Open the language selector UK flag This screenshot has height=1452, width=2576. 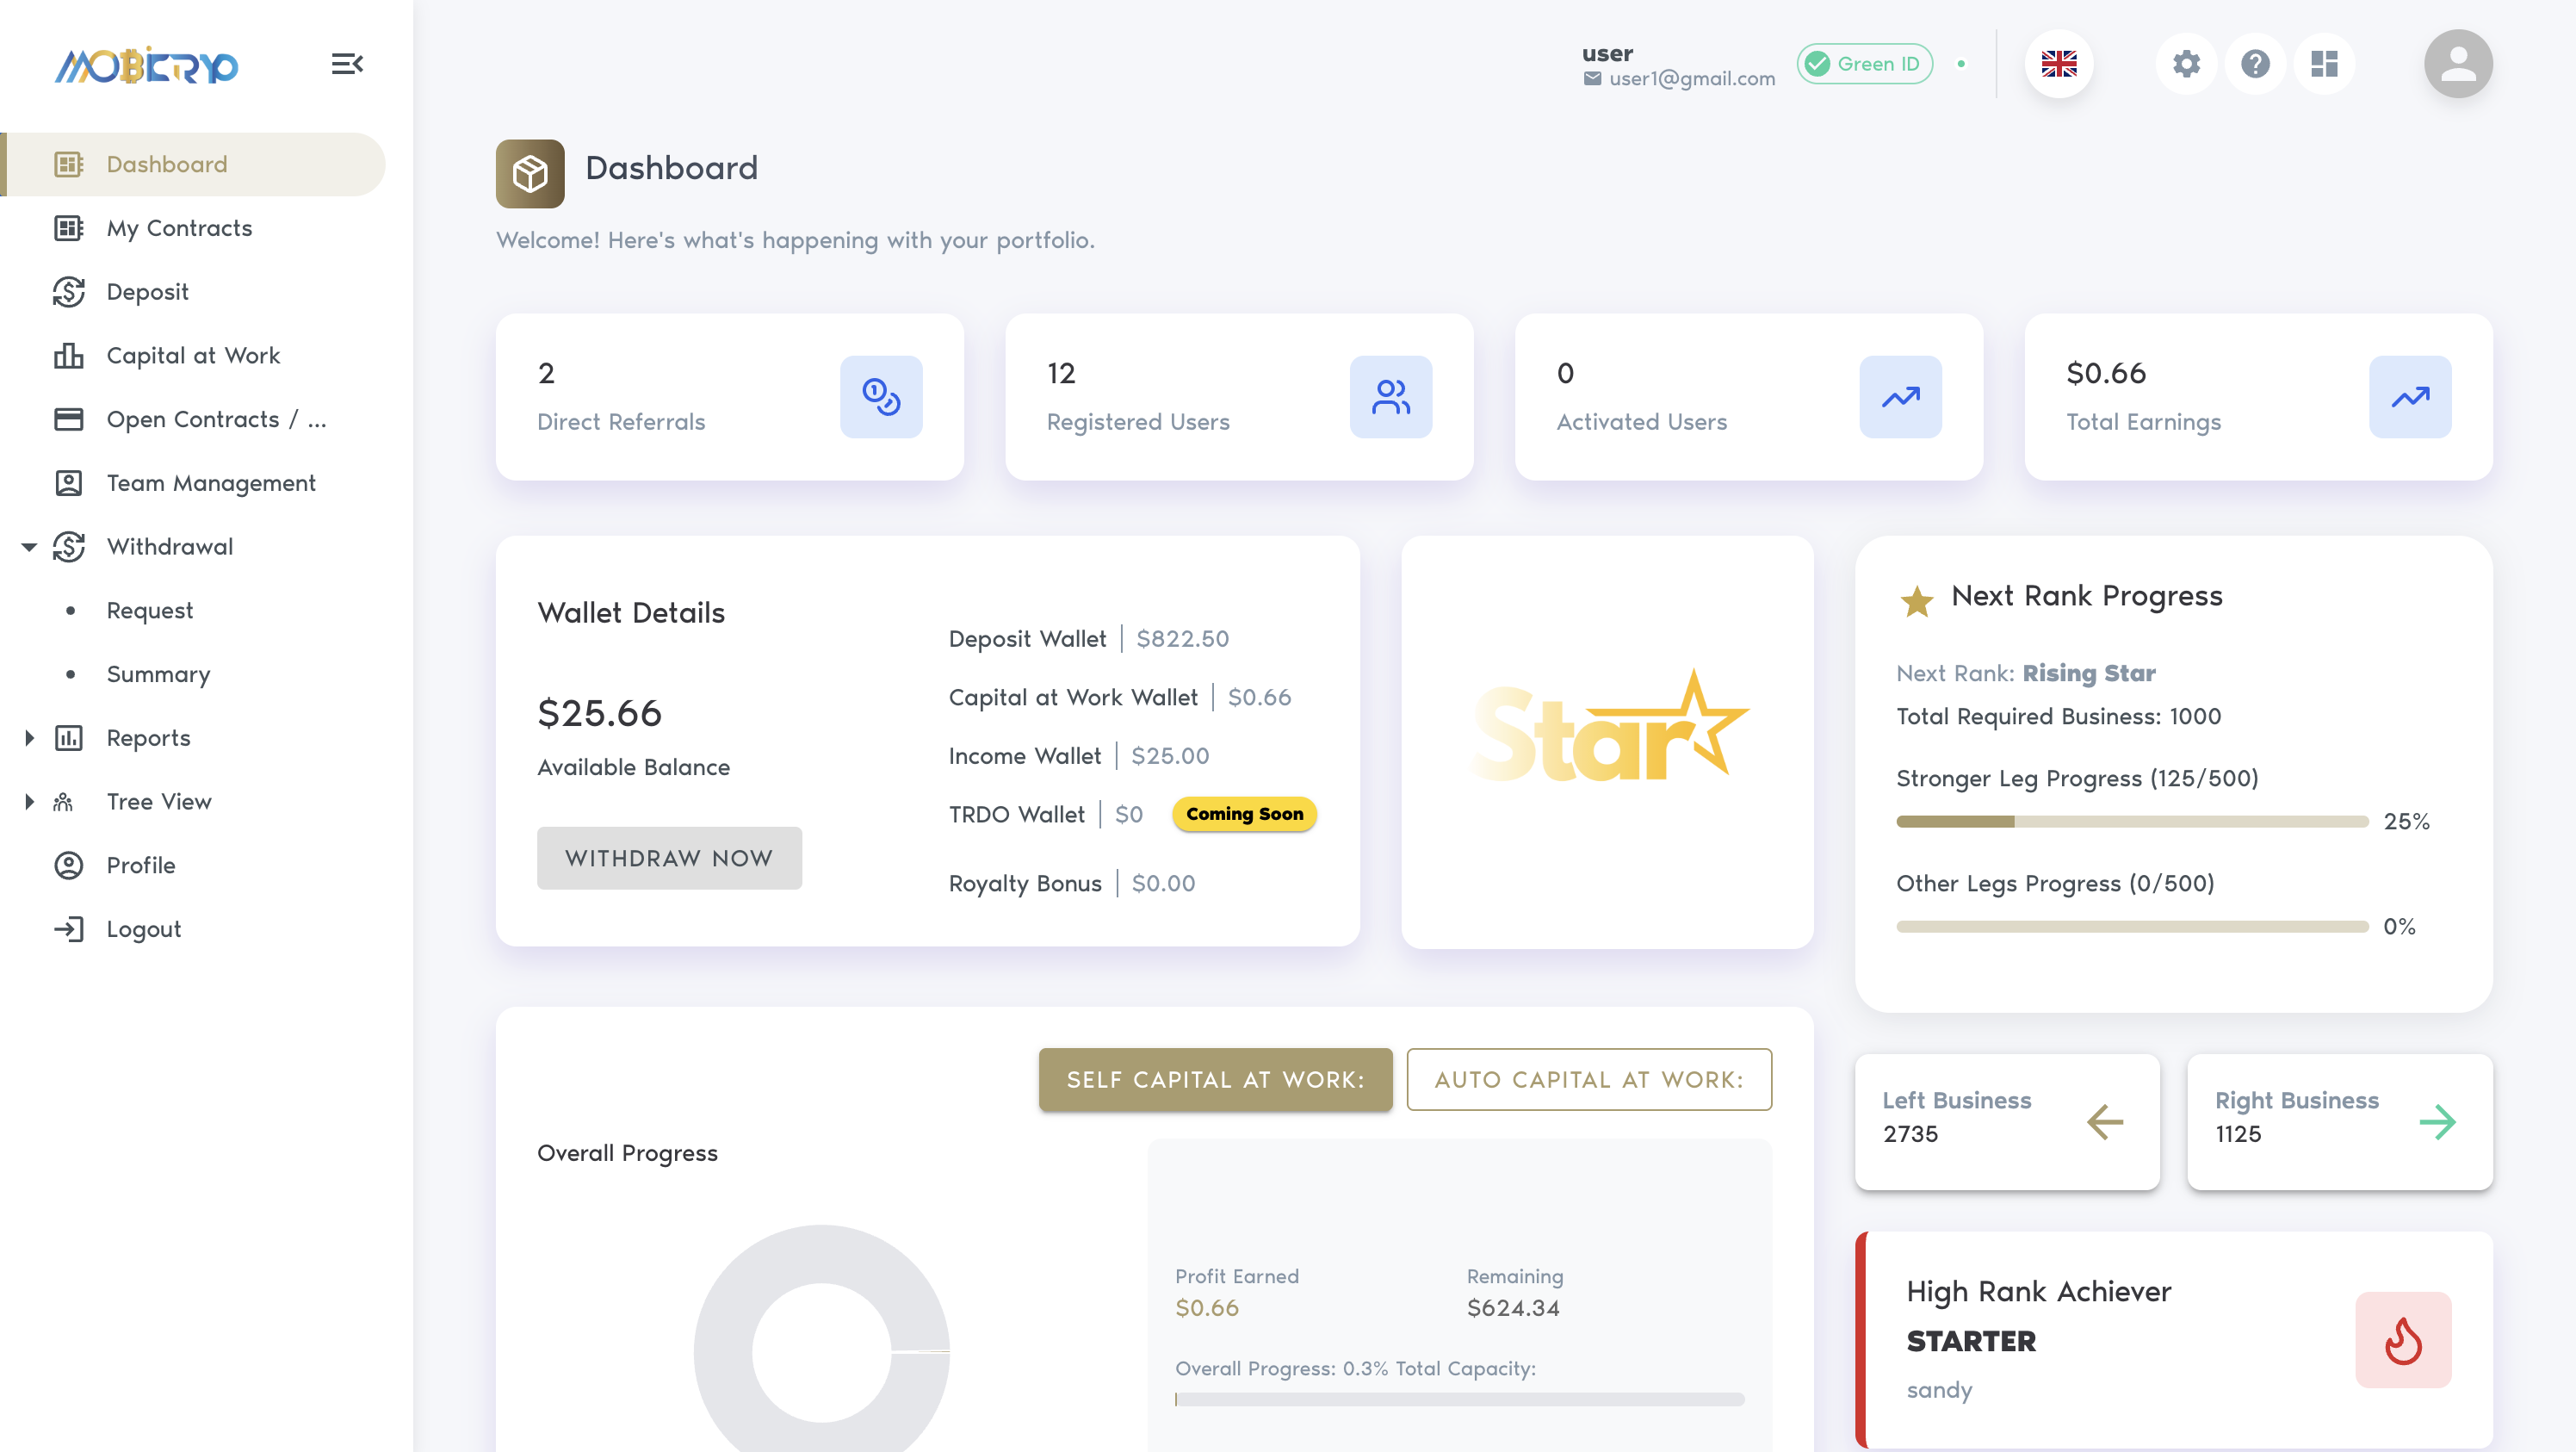pyautogui.click(x=2058, y=64)
